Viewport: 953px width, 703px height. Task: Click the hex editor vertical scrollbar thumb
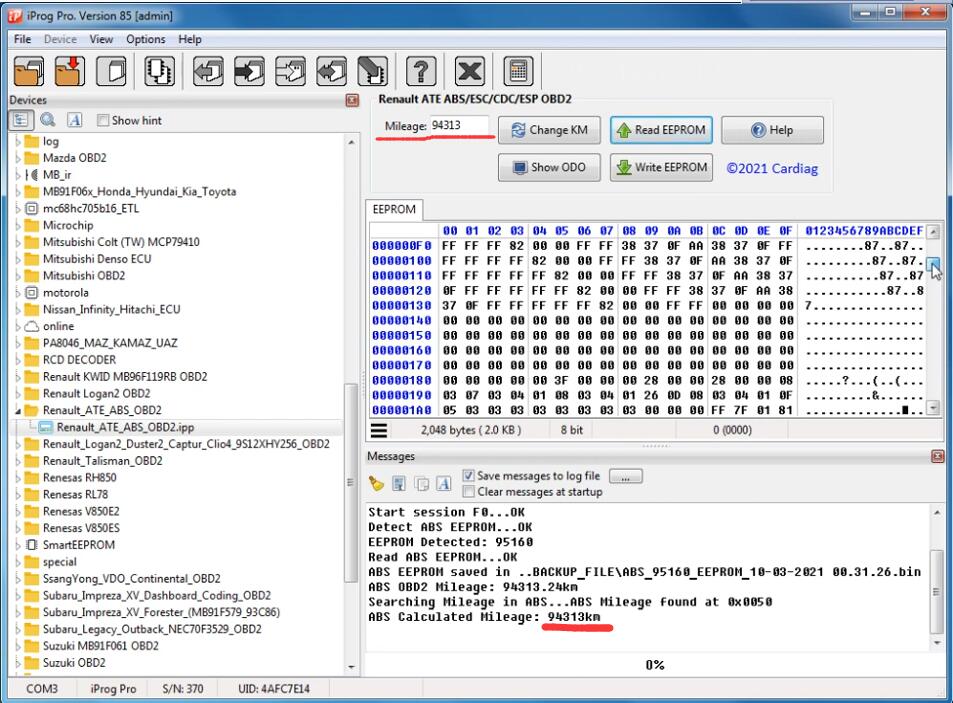click(934, 264)
